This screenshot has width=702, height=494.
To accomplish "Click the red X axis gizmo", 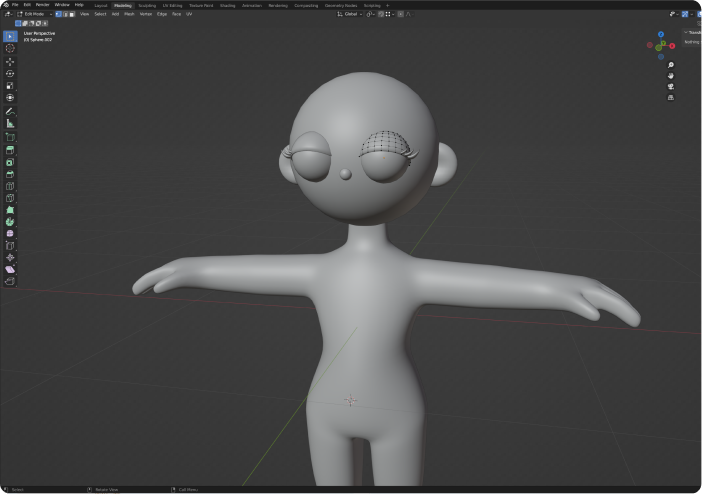I will [x=672, y=46].
